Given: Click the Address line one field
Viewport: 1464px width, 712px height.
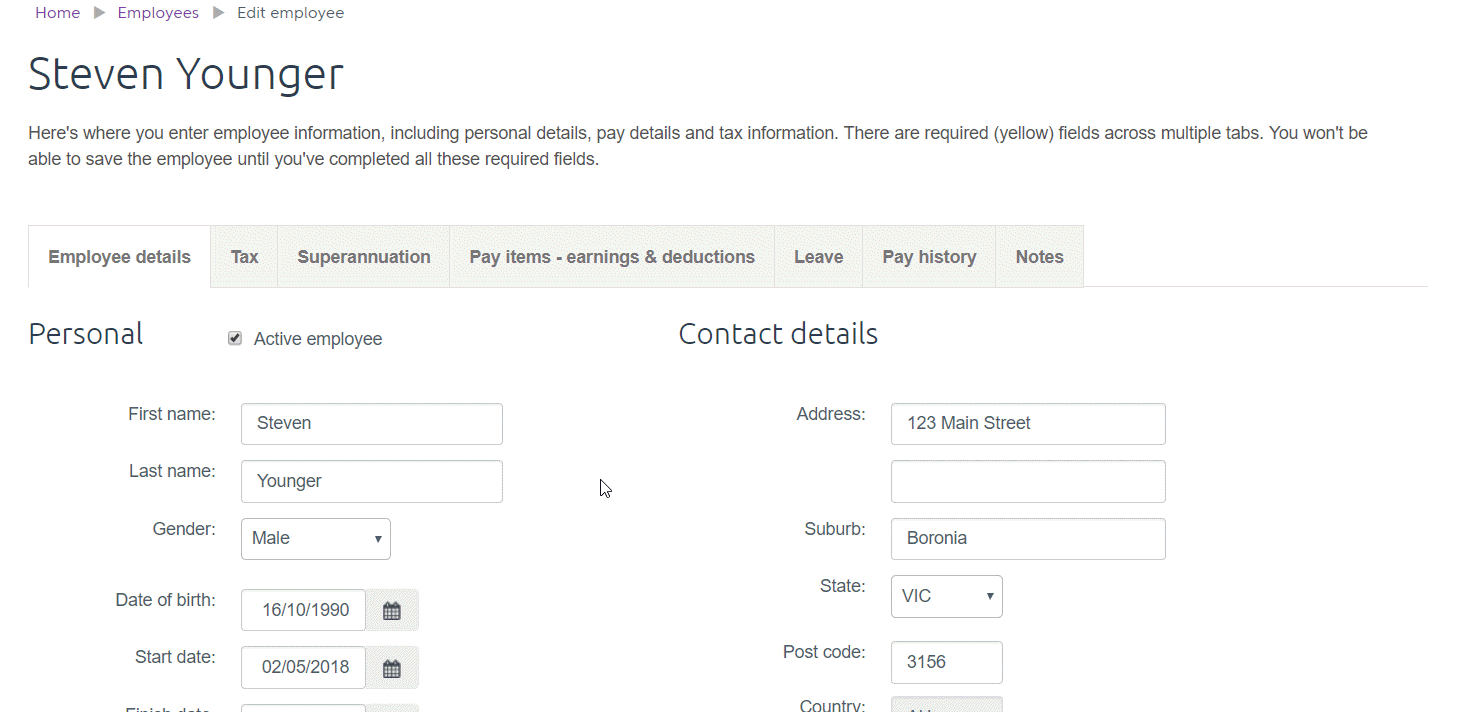Looking at the screenshot, I should click(1027, 424).
